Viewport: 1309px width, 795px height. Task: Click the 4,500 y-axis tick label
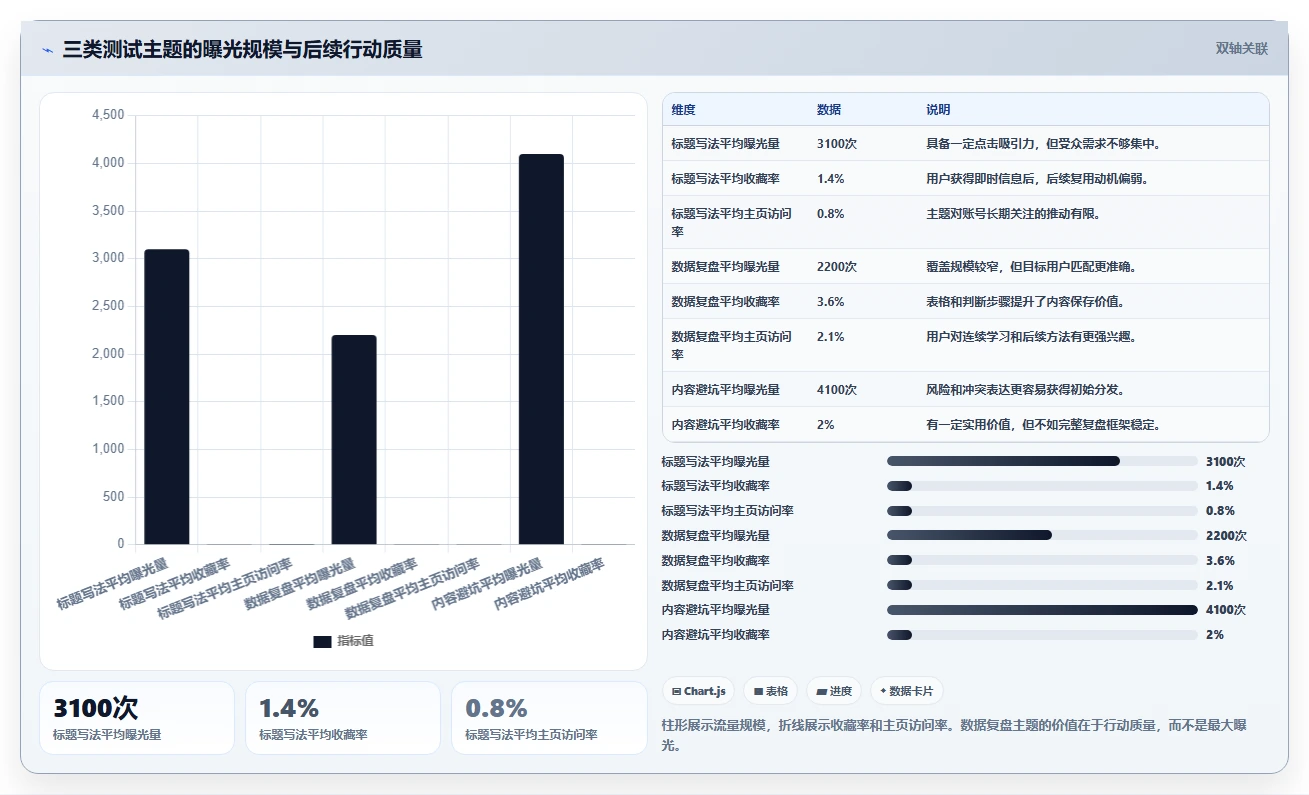point(108,115)
